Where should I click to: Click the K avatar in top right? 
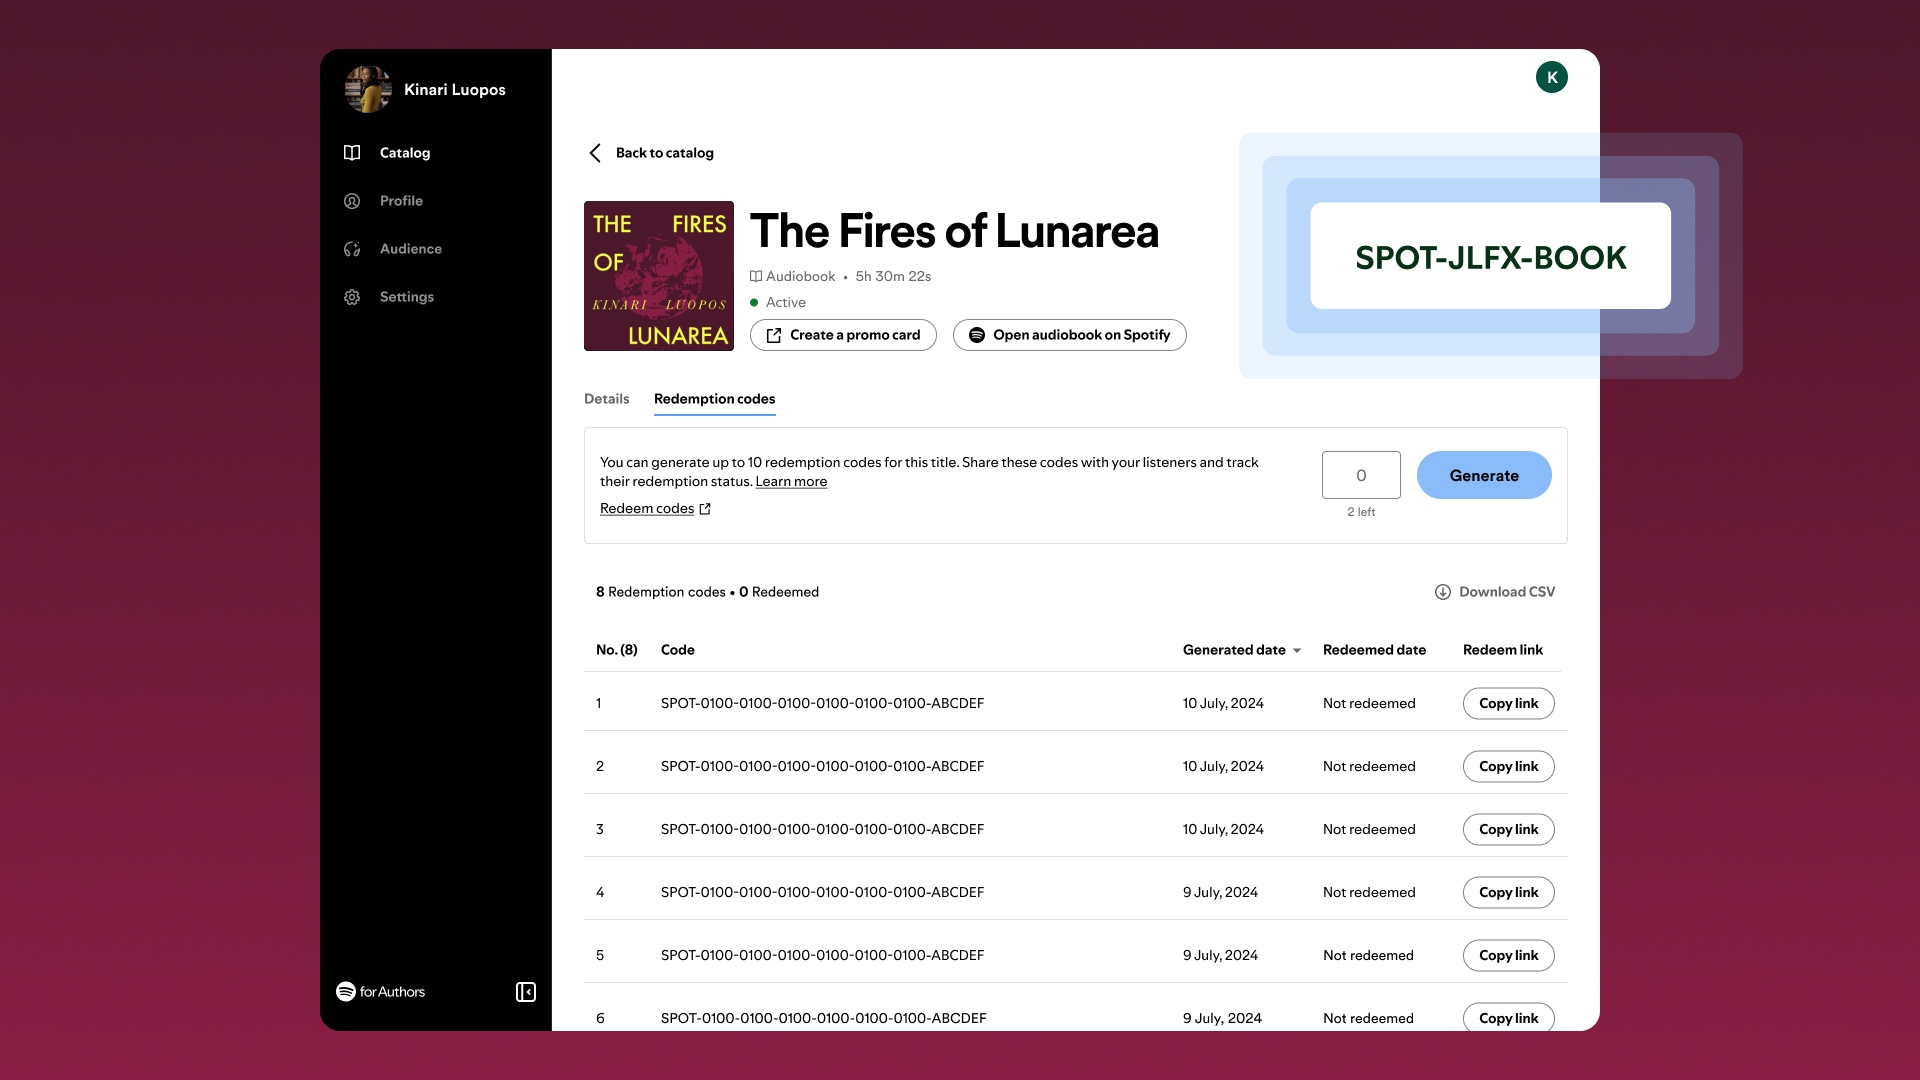(x=1552, y=76)
